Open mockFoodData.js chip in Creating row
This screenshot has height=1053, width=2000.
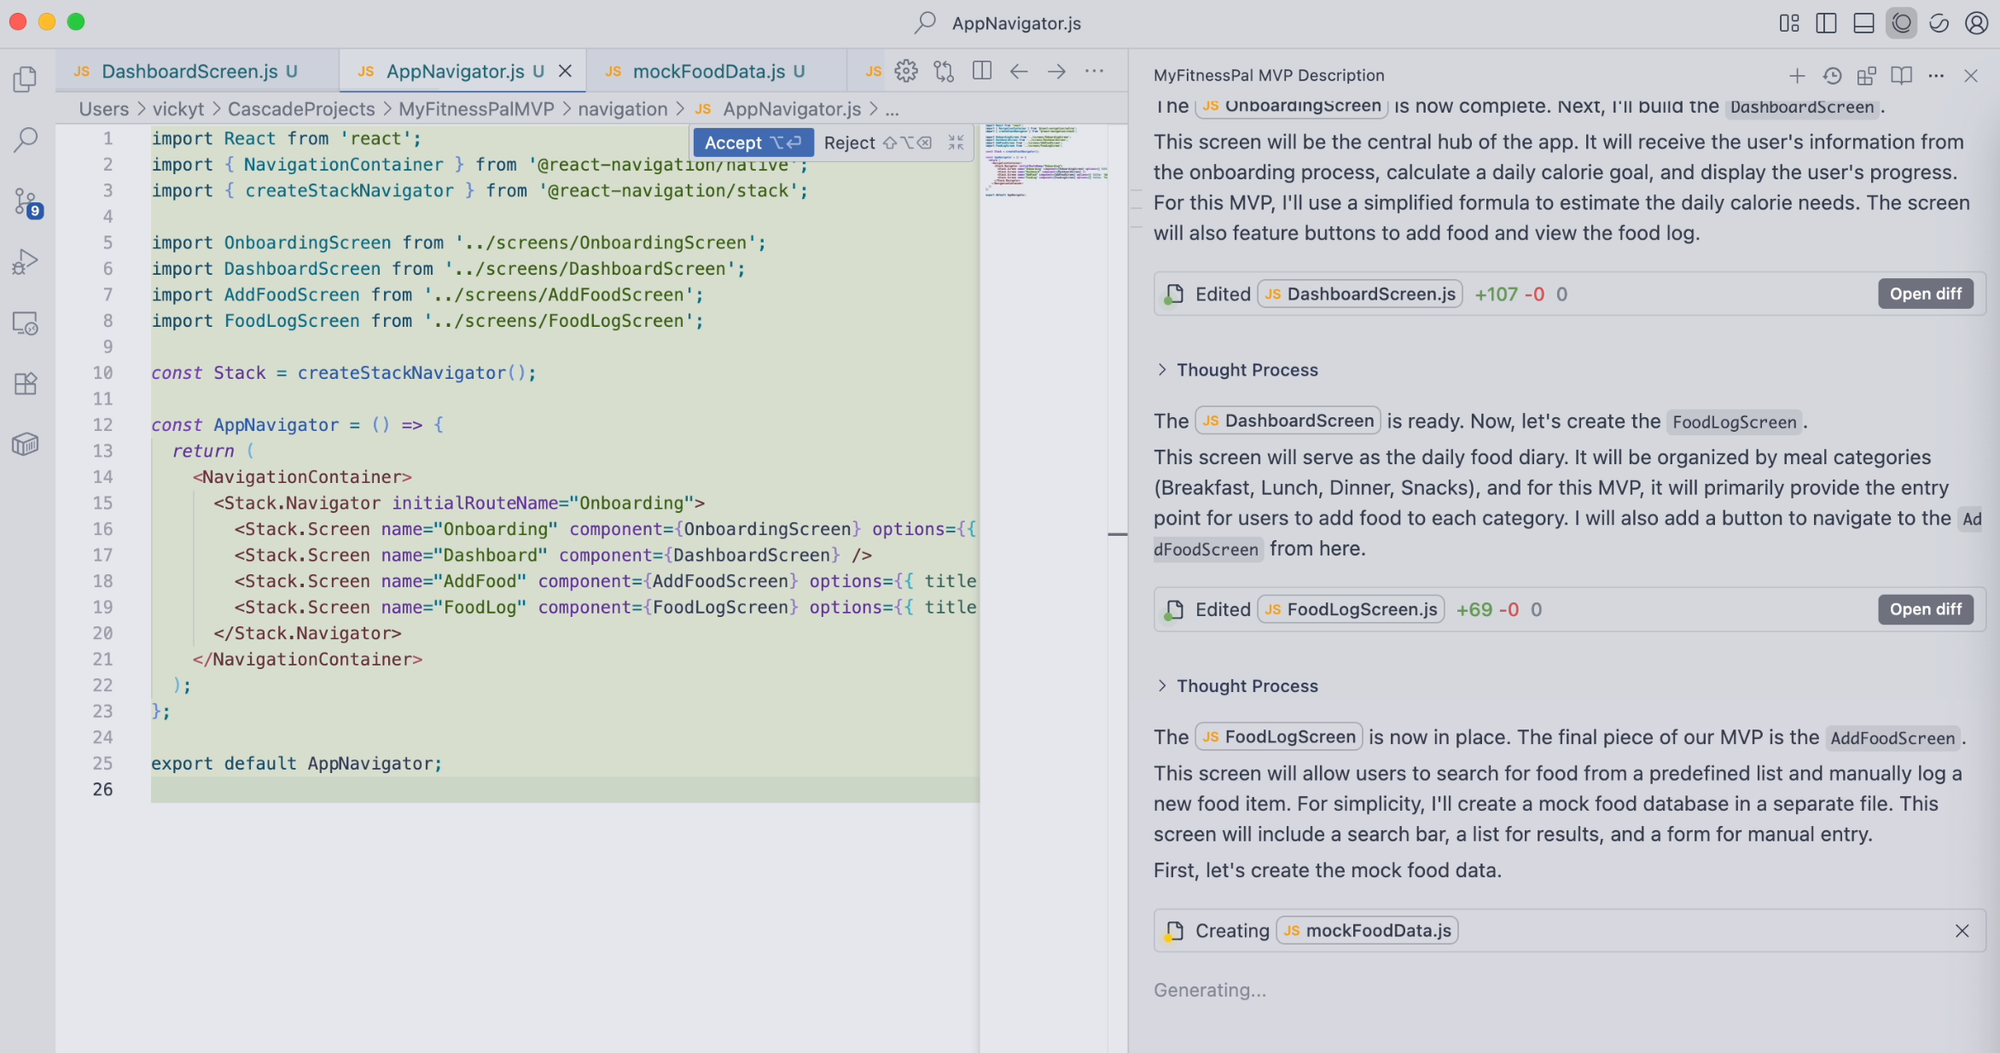click(x=1367, y=931)
